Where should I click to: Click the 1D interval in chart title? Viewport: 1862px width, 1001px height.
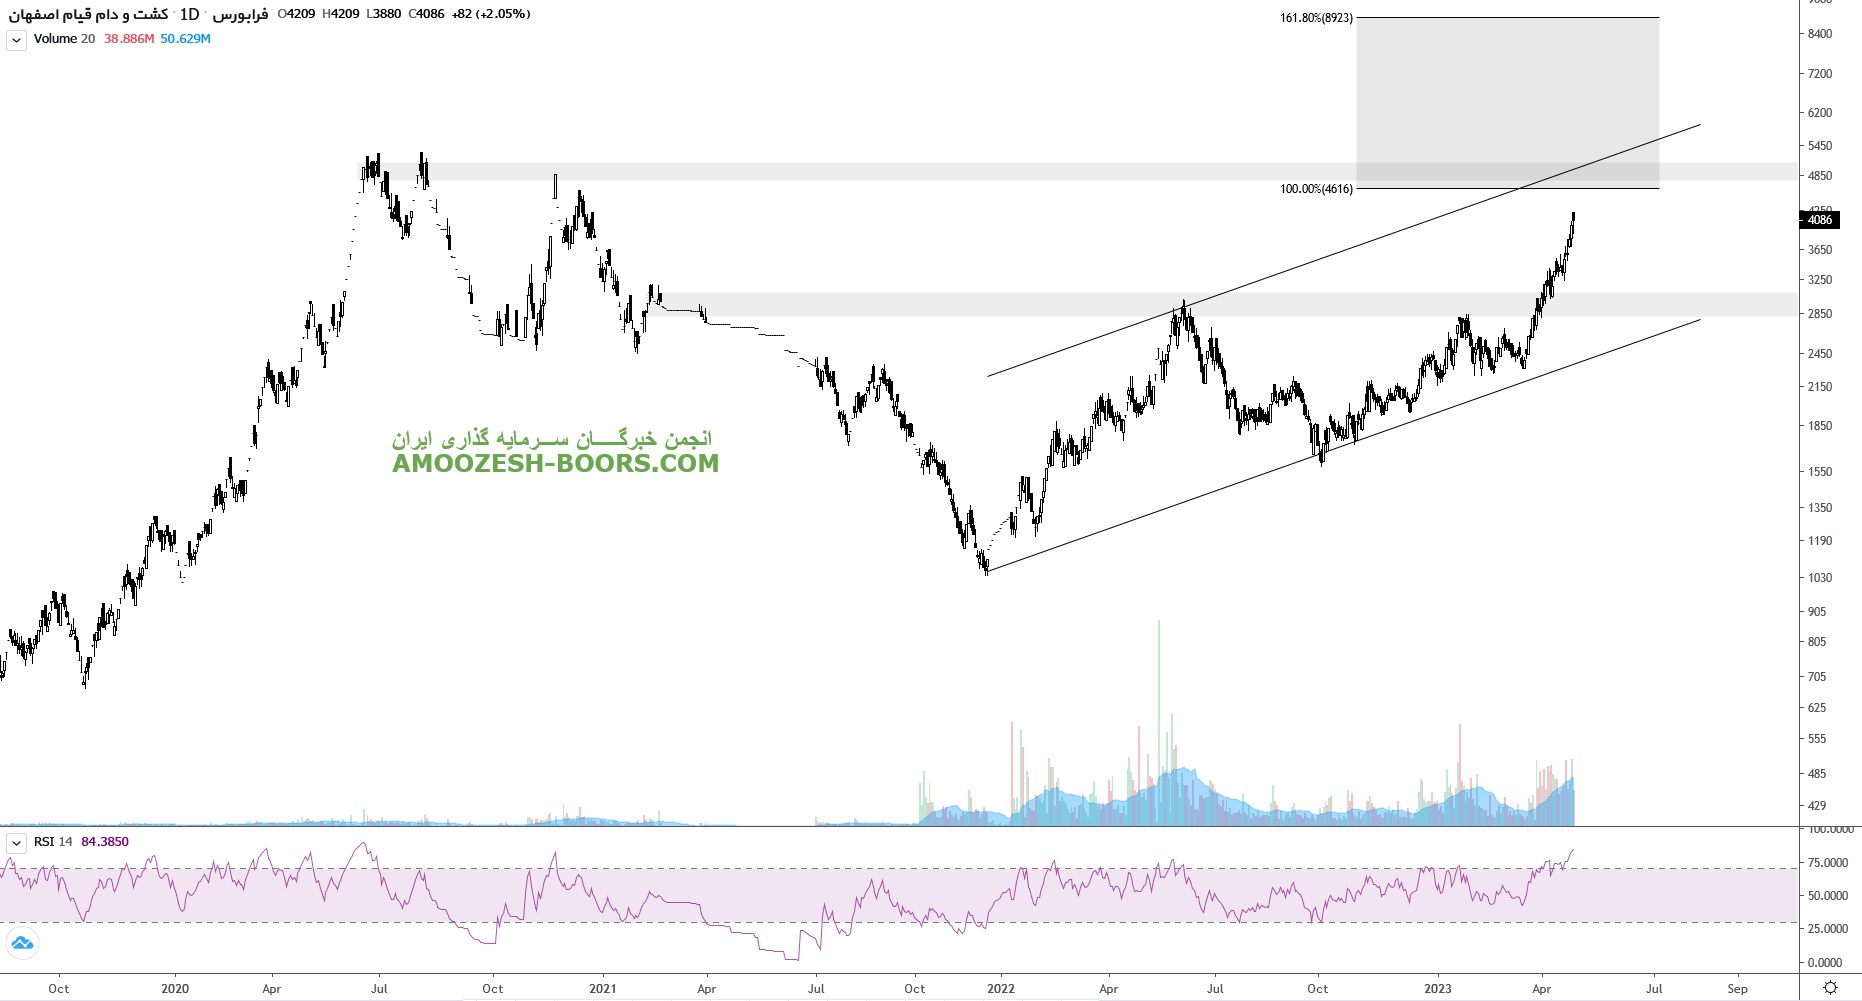189,14
